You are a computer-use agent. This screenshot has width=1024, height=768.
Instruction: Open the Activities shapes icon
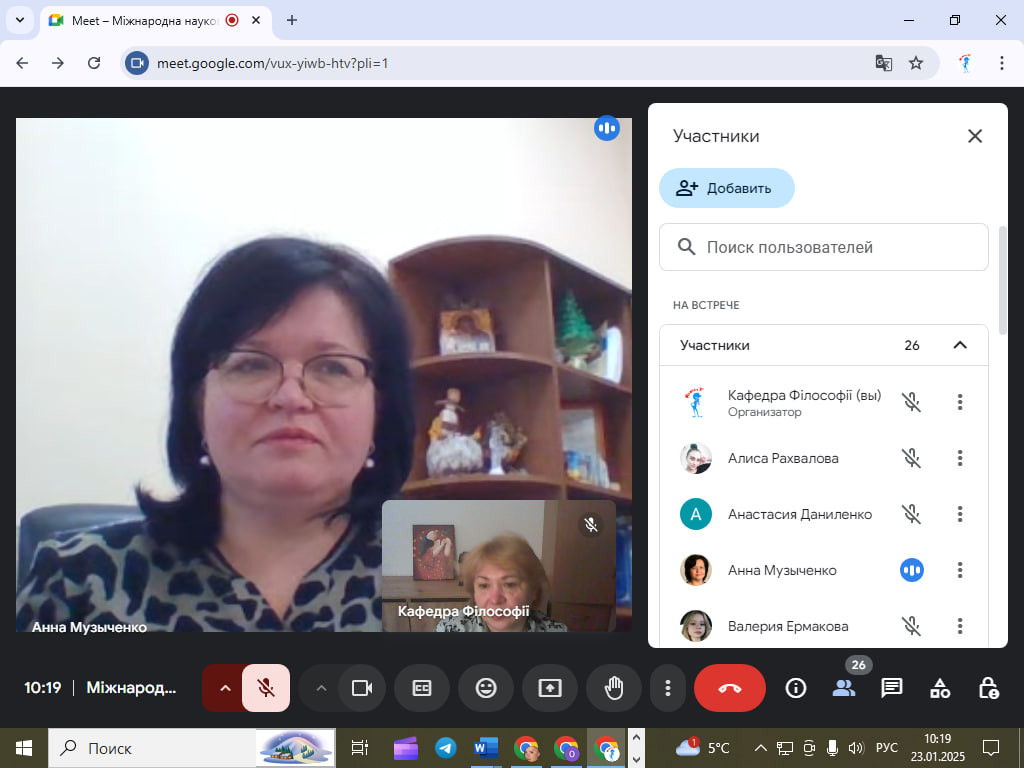coord(940,688)
